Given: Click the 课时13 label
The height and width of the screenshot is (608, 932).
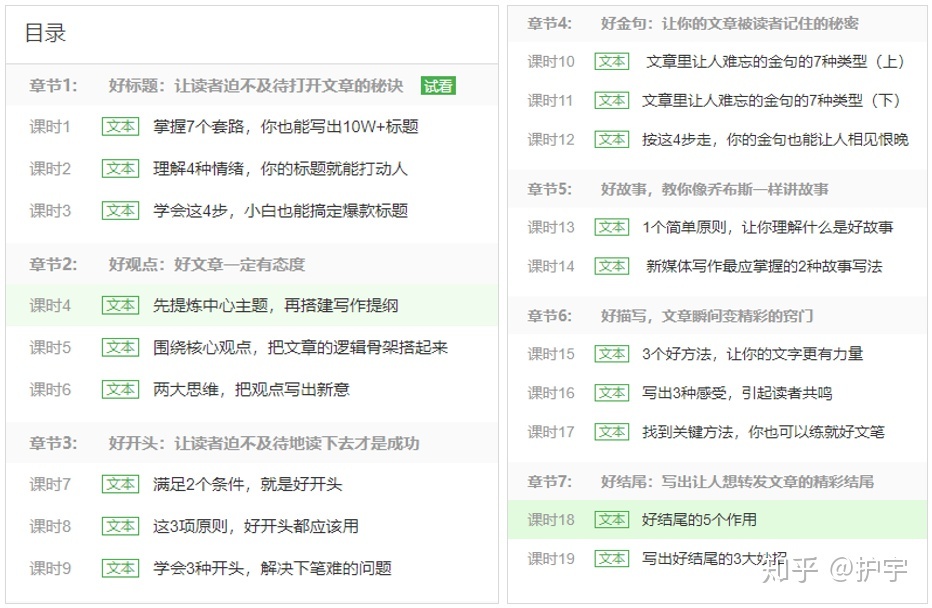Looking at the screenshot, I should click(551, 227).
